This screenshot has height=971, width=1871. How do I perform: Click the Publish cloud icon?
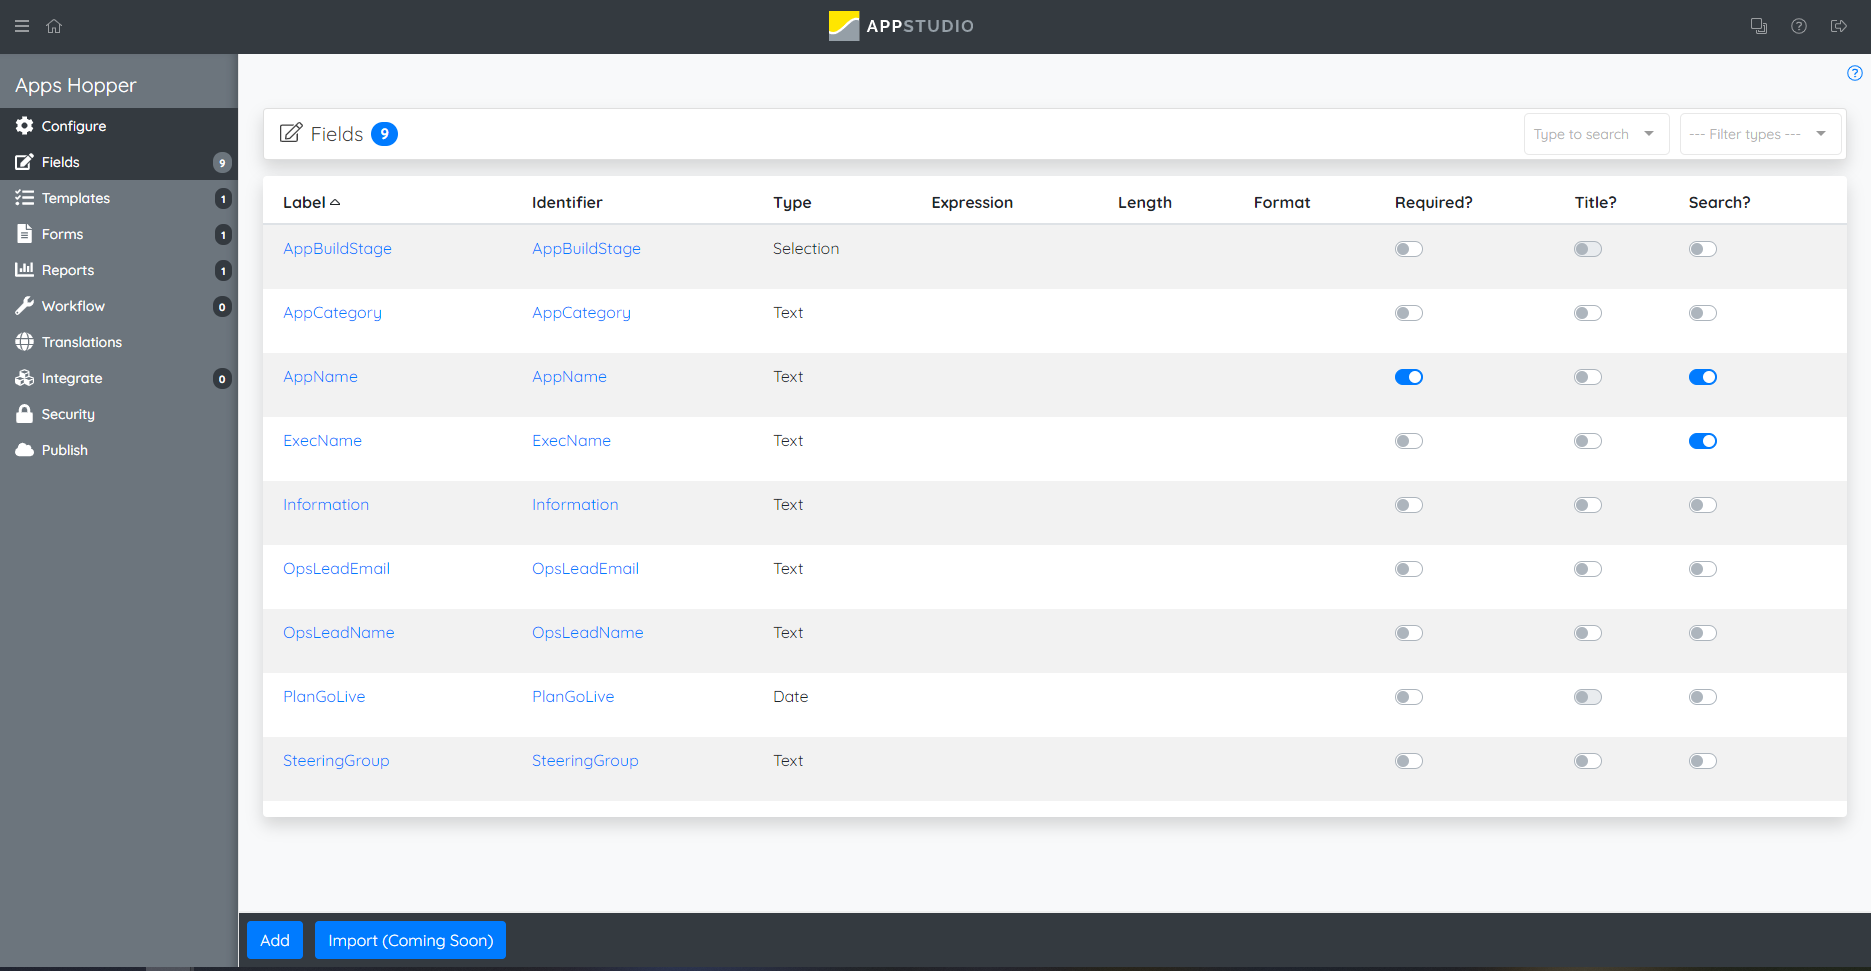click(x=24, y=450)
